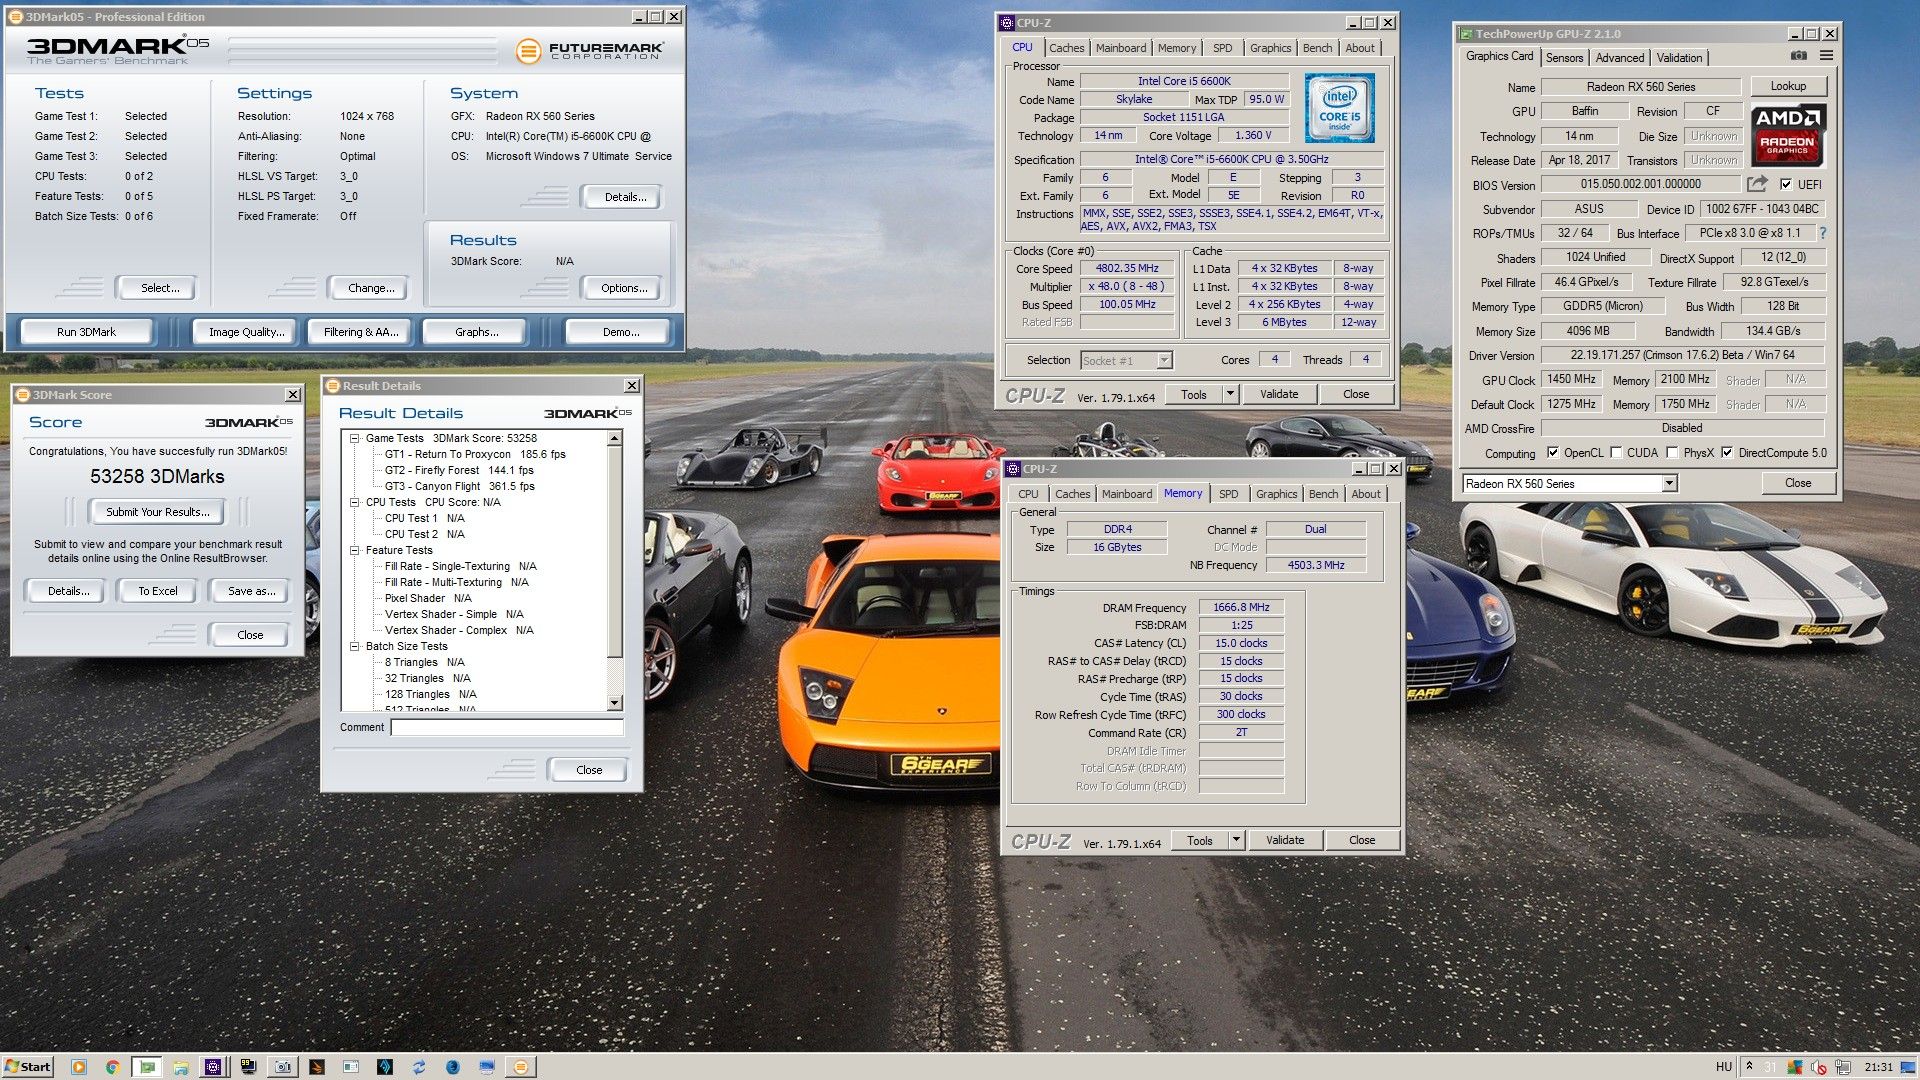Open the Mainboard tab in top CPU-Z window
This screenshot has height=1080, width=1920.
coord(1120,48)
